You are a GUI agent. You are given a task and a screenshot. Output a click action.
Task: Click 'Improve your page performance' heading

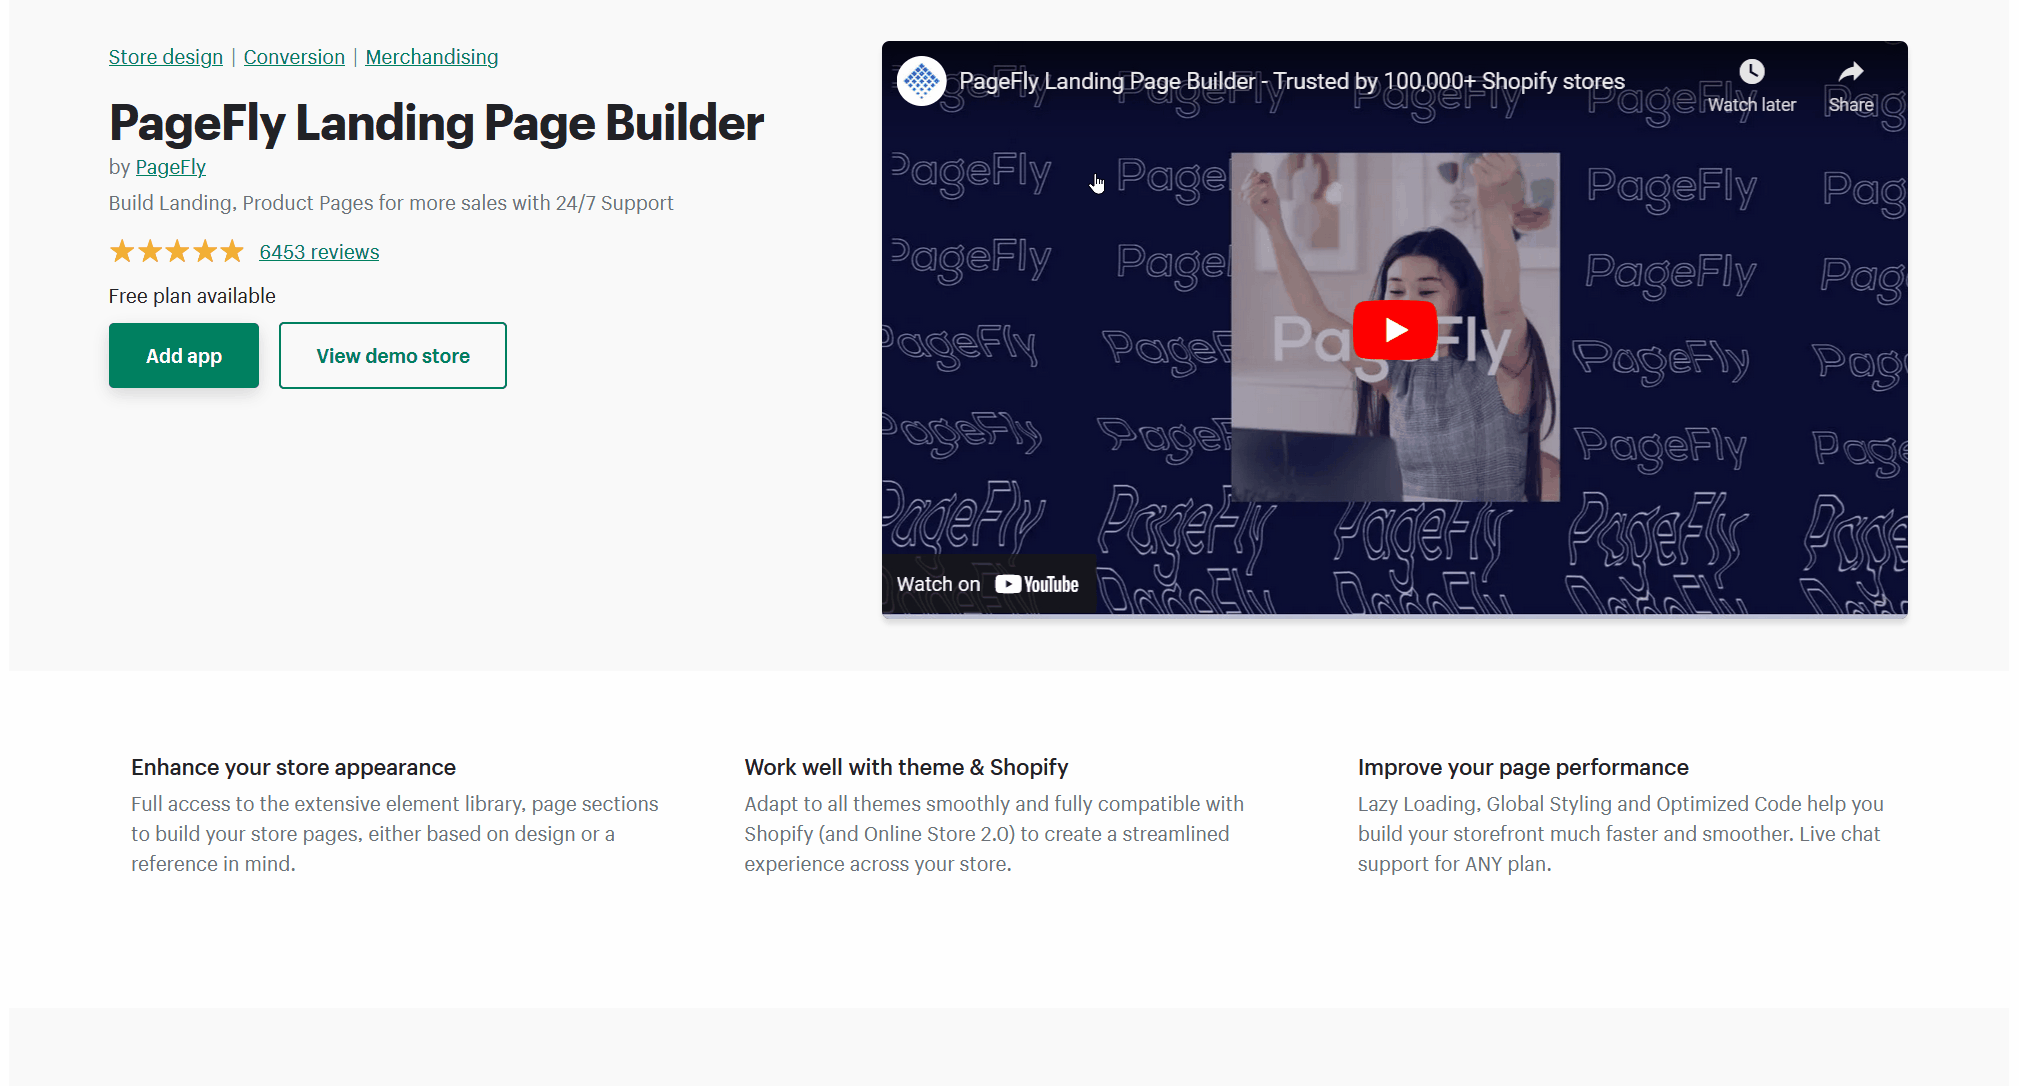[1523, 767]
